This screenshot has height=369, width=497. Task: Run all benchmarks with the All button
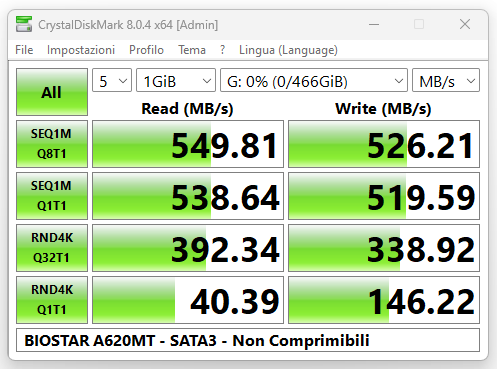click(52, 92)
